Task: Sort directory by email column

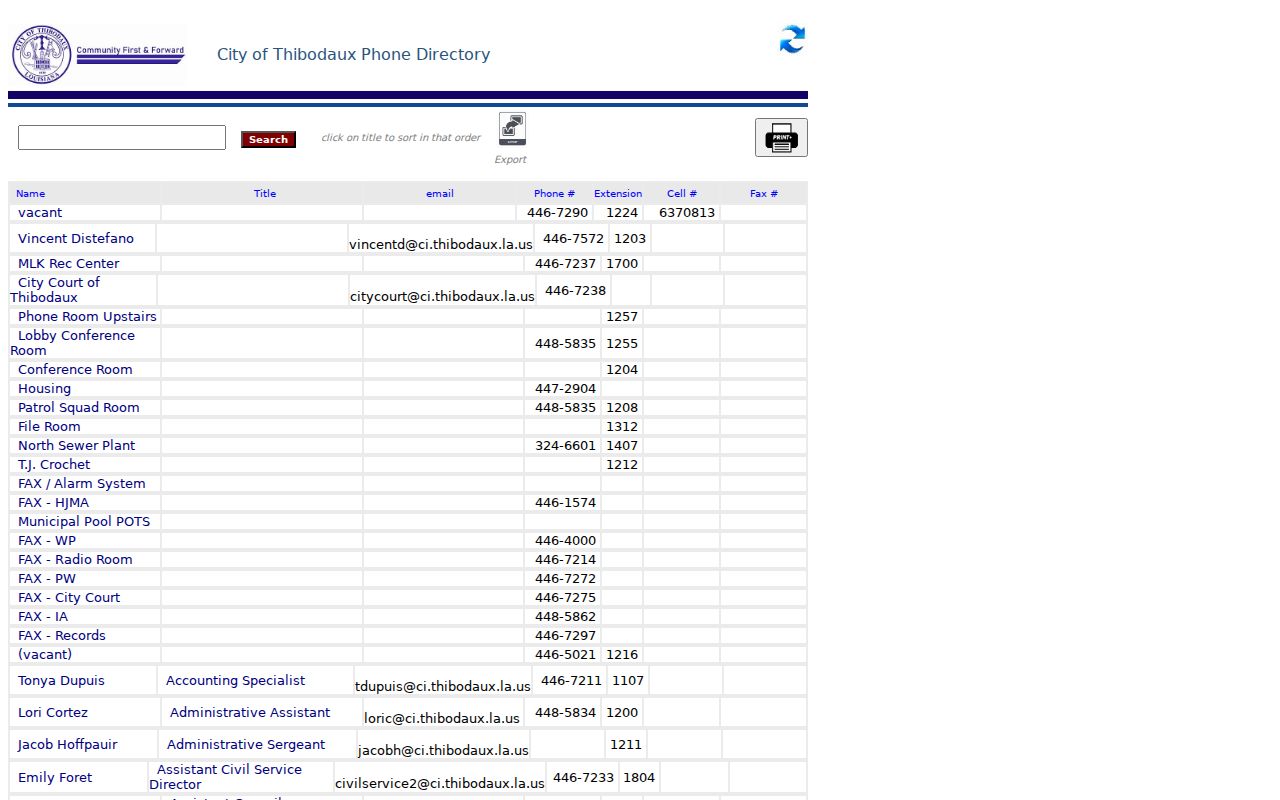Action: (440, 194)
